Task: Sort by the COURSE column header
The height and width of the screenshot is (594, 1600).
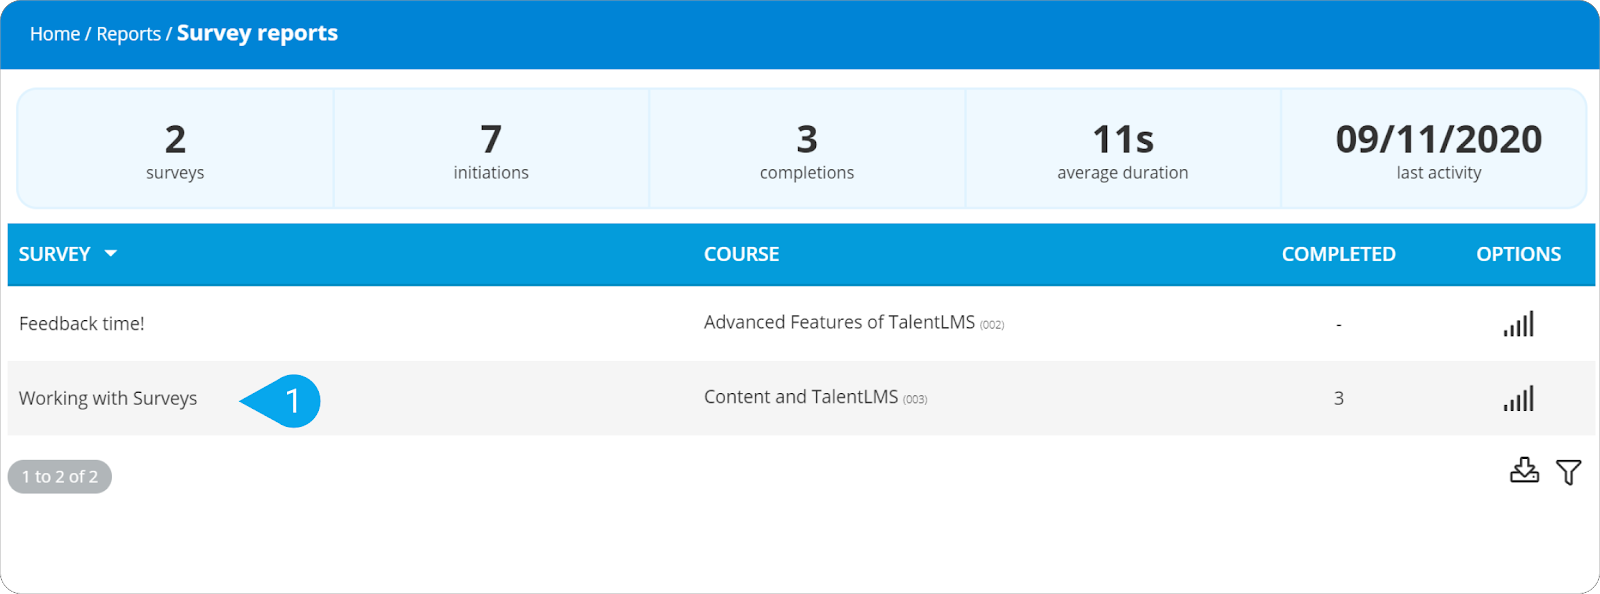Action: [741, 254]
